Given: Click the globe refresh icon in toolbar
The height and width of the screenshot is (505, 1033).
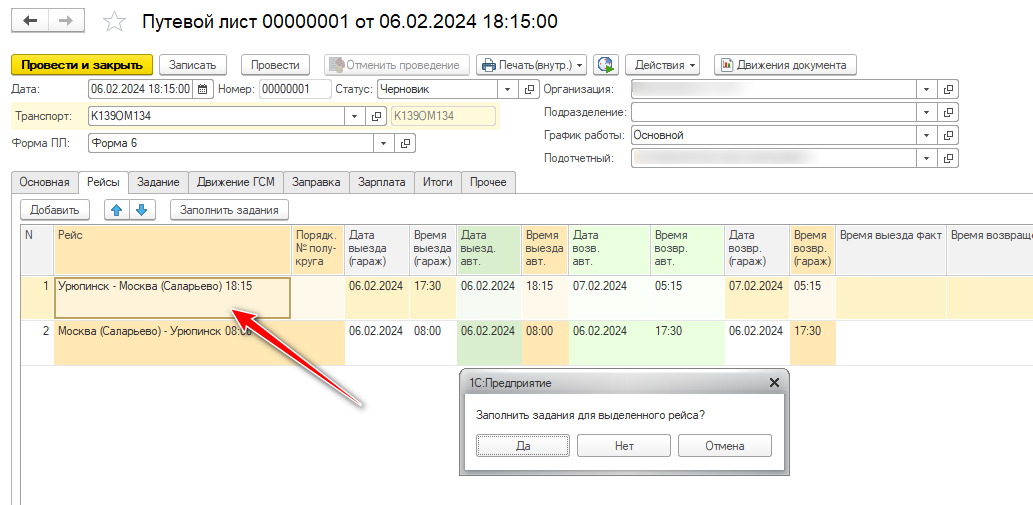Looking at the screenshot, I should coord(605,65).
